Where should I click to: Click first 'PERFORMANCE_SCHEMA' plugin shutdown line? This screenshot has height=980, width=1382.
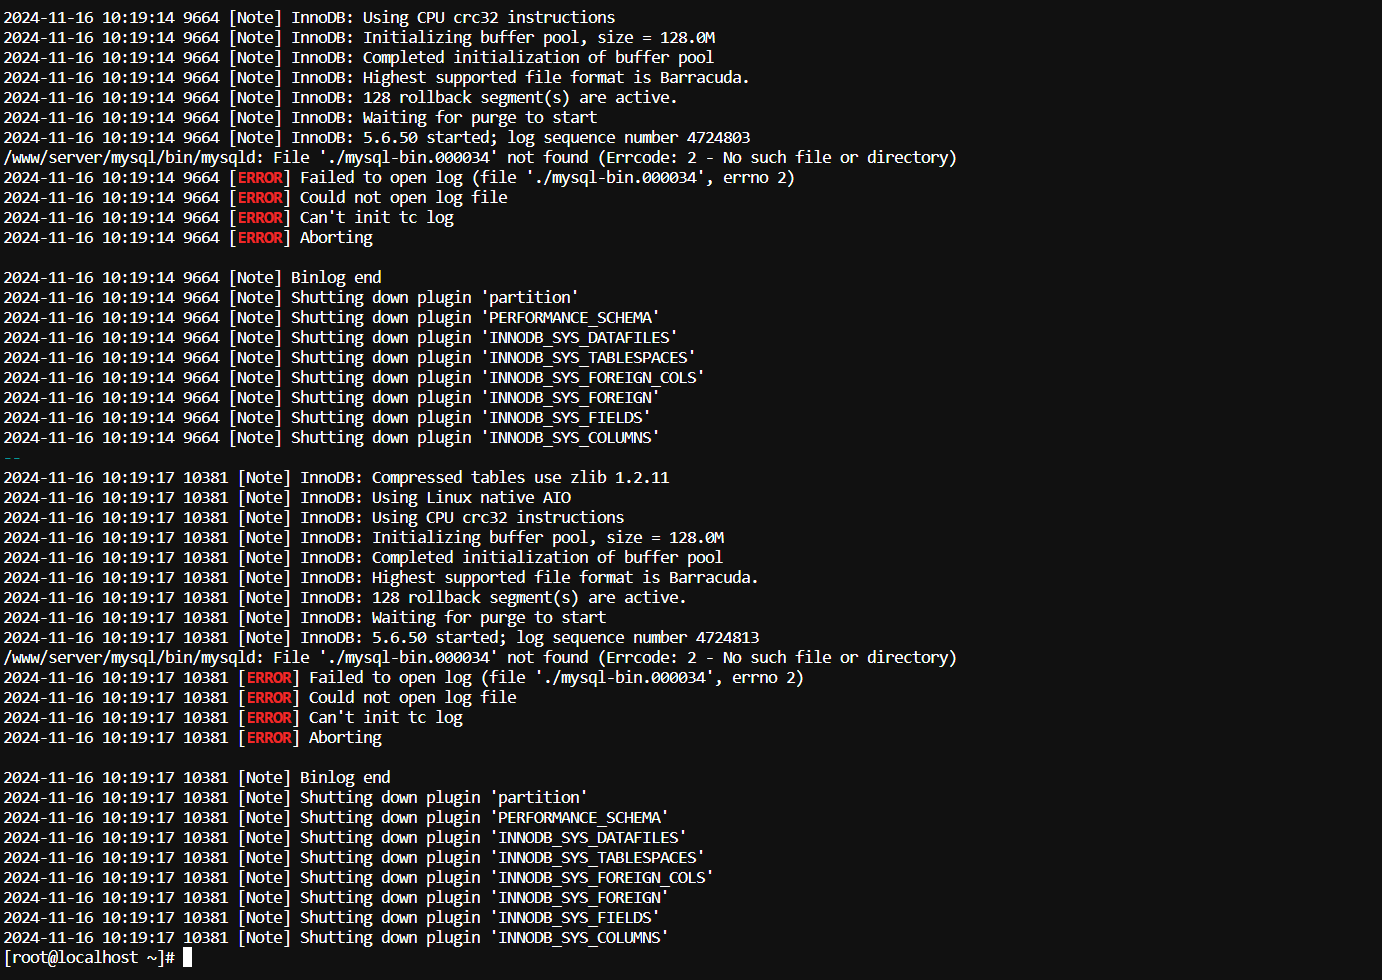tap(331, 318)
